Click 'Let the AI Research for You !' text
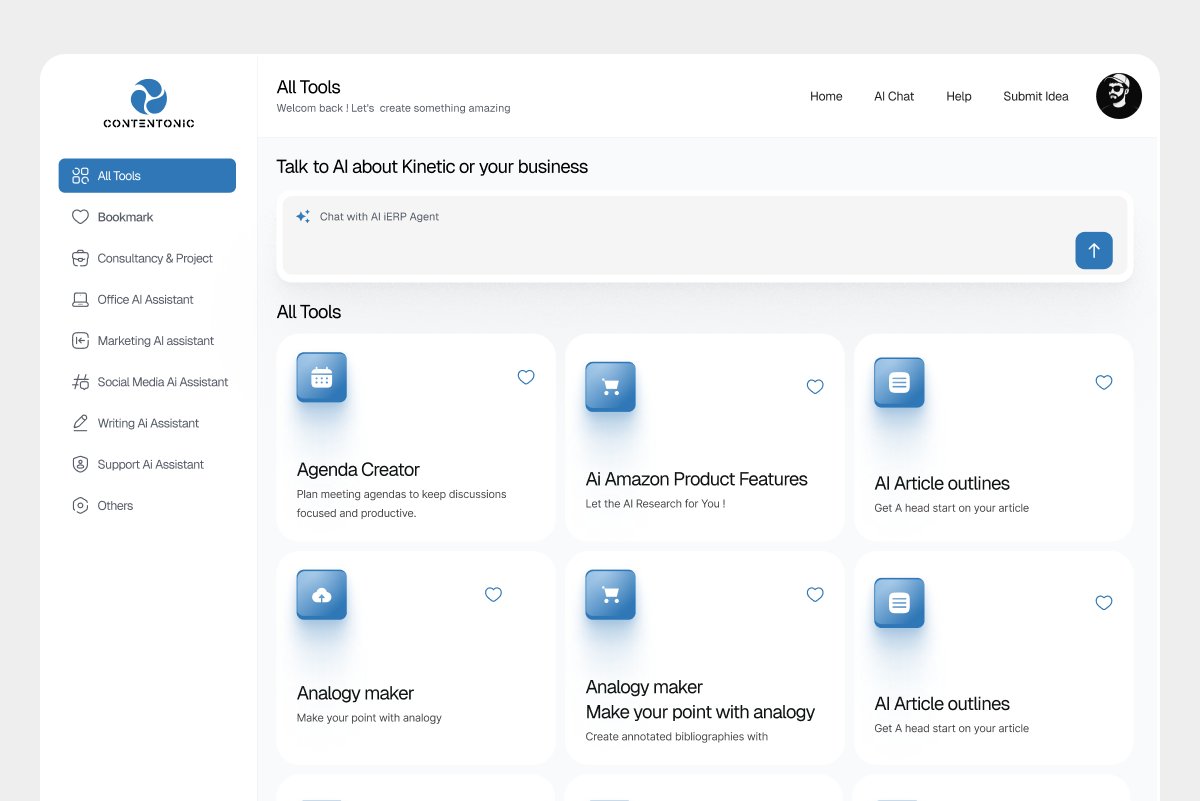 click(x=655, y=504)
